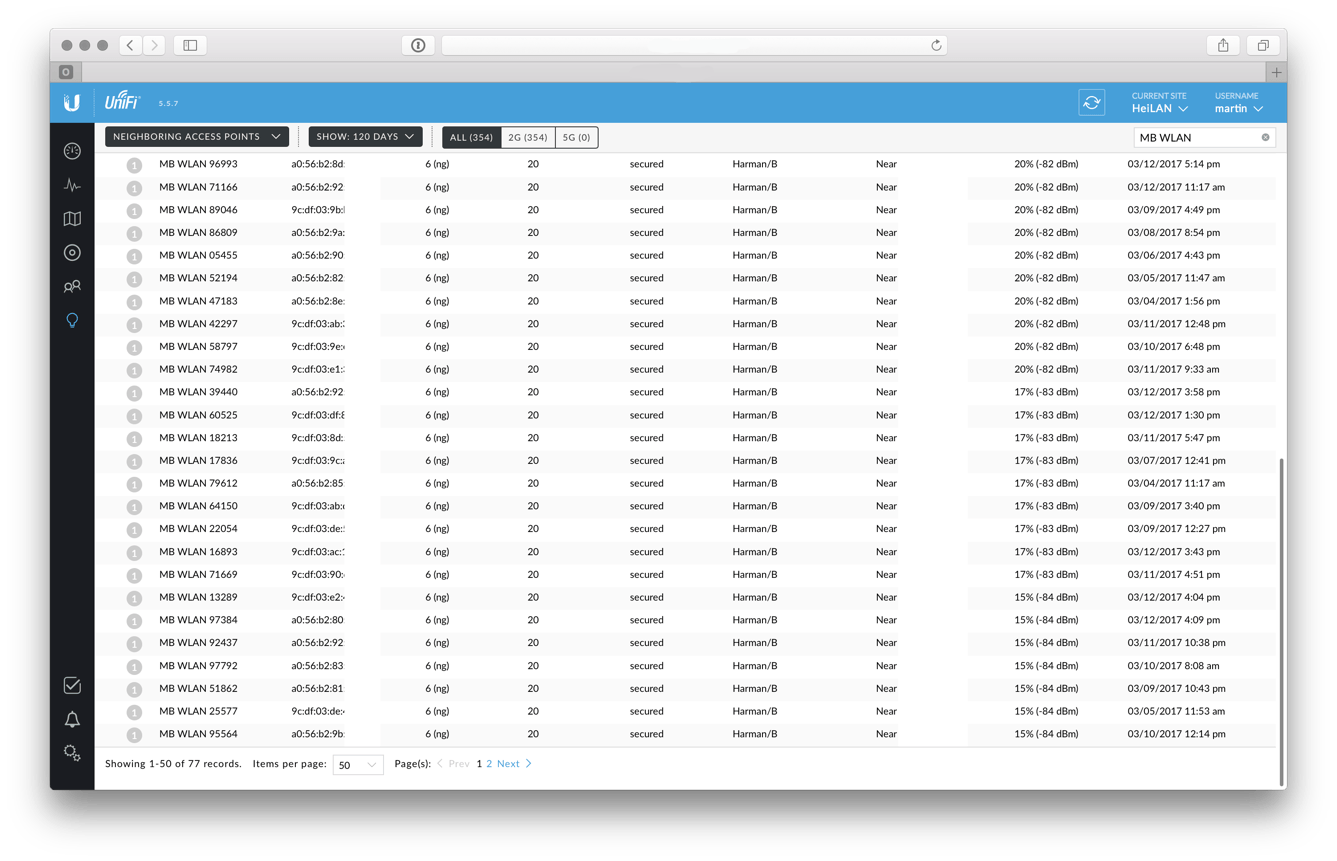Click the MB WLAN 64150 name
1337x861 pixels.
tap(198, 506)
